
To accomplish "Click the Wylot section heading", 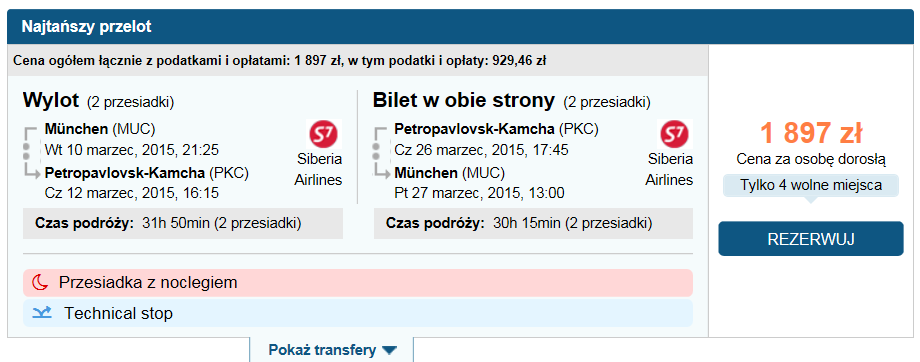I will point(50,100).
